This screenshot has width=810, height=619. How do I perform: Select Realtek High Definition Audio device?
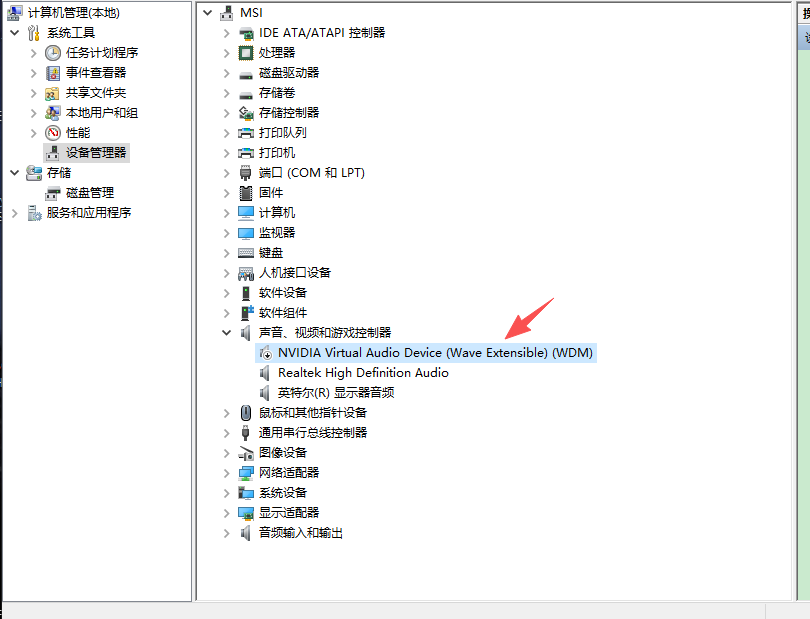tap(363, 373)
